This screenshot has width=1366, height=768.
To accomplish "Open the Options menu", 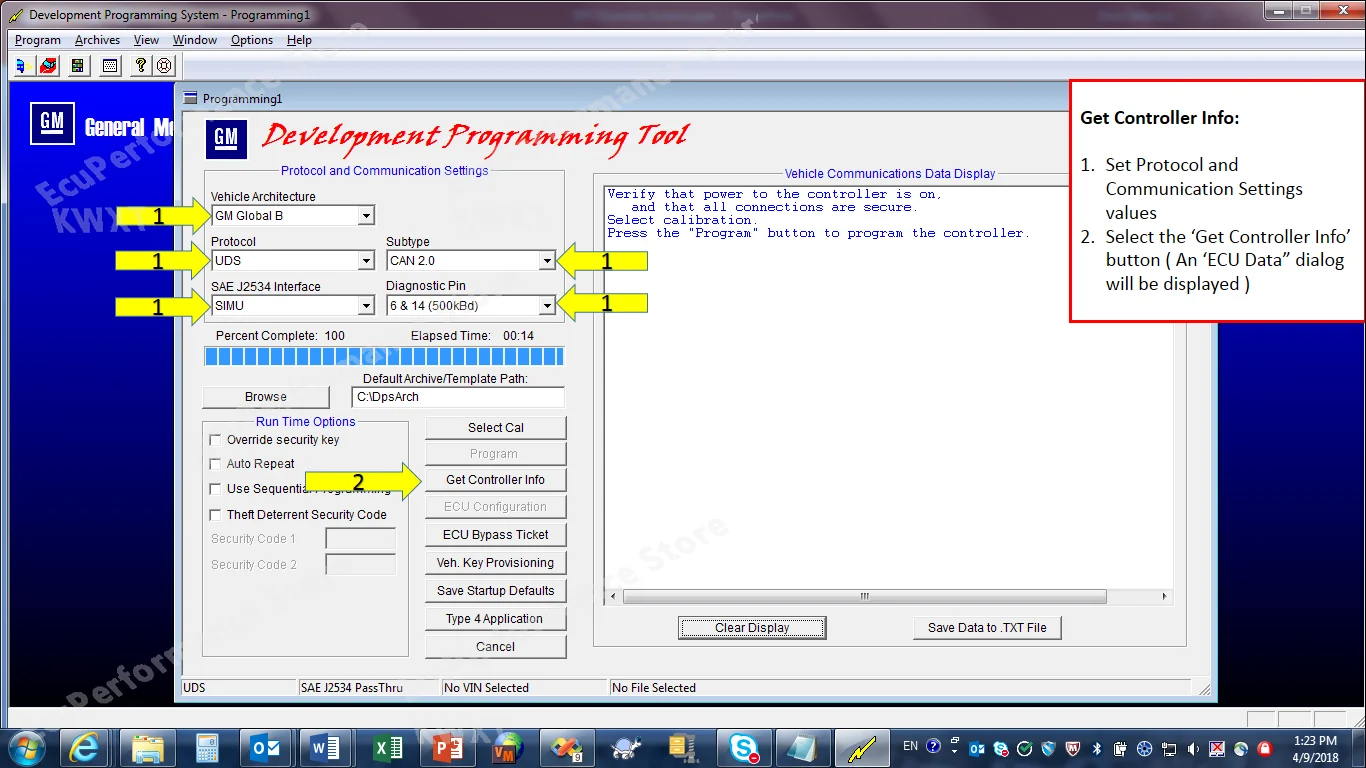I will pyautogui.click(x=252, y=40).
